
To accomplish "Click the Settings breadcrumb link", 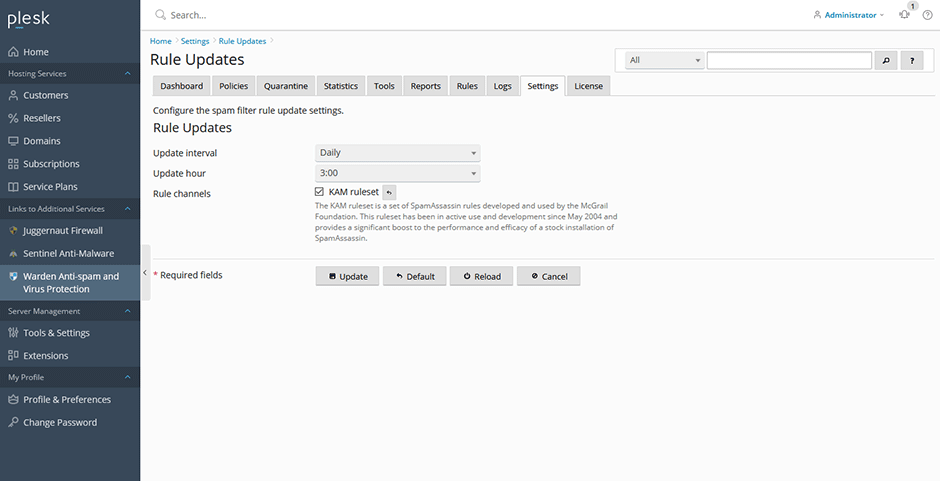I will pyautogui.click(x=195, y=41).
